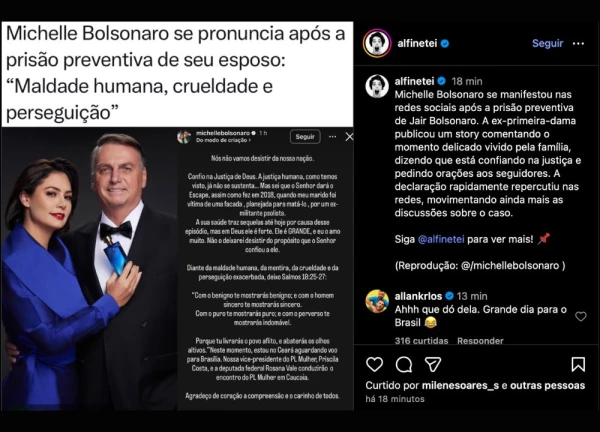
Task: Reply to allankrlos's comment via Responder
Action: [x=480, y=341]
